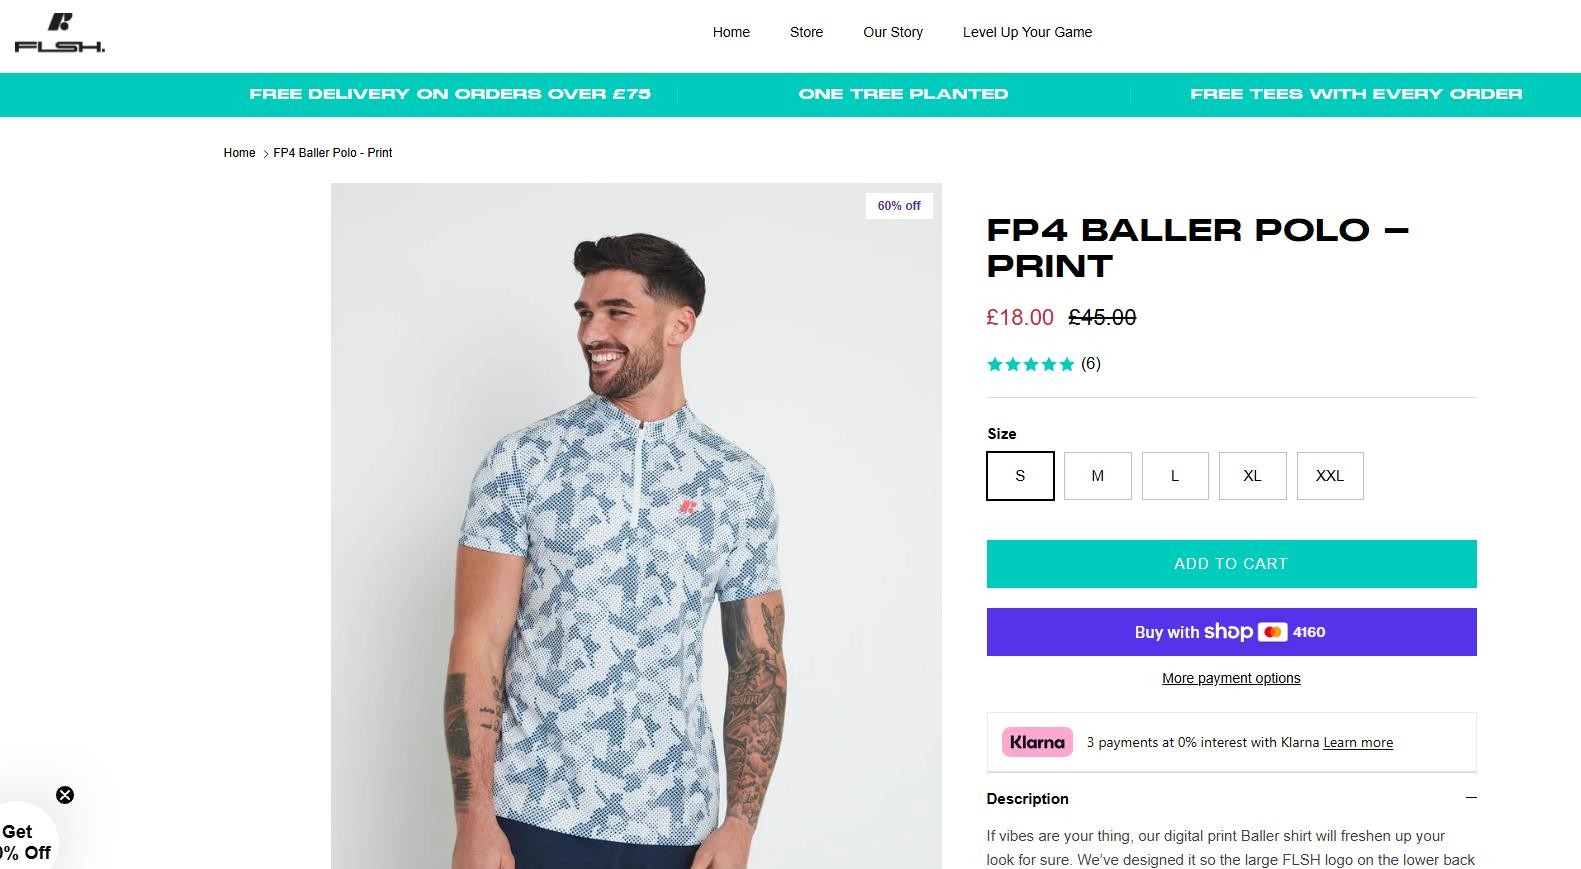Image resolution: width=1581 pixels, height=869 pixels.
Task: Click the FLSH logo in header
Action: (x=60, y=32)
